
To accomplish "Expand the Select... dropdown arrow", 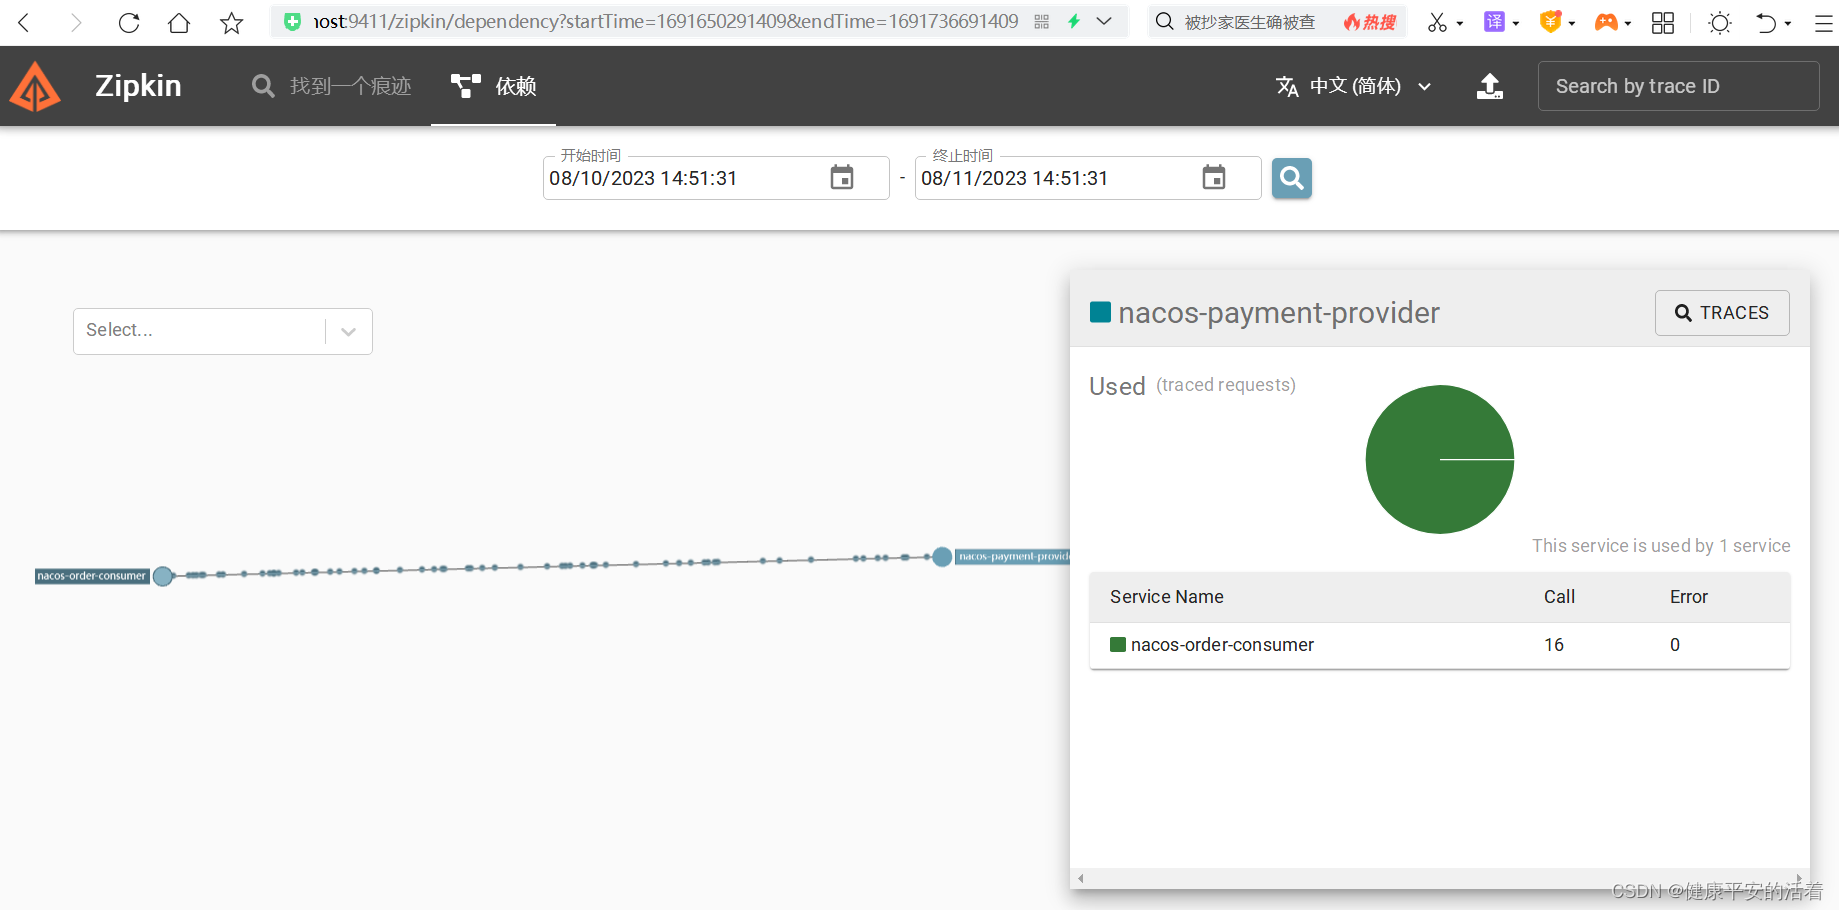I will pyautogui.click(x=348, y=332).
